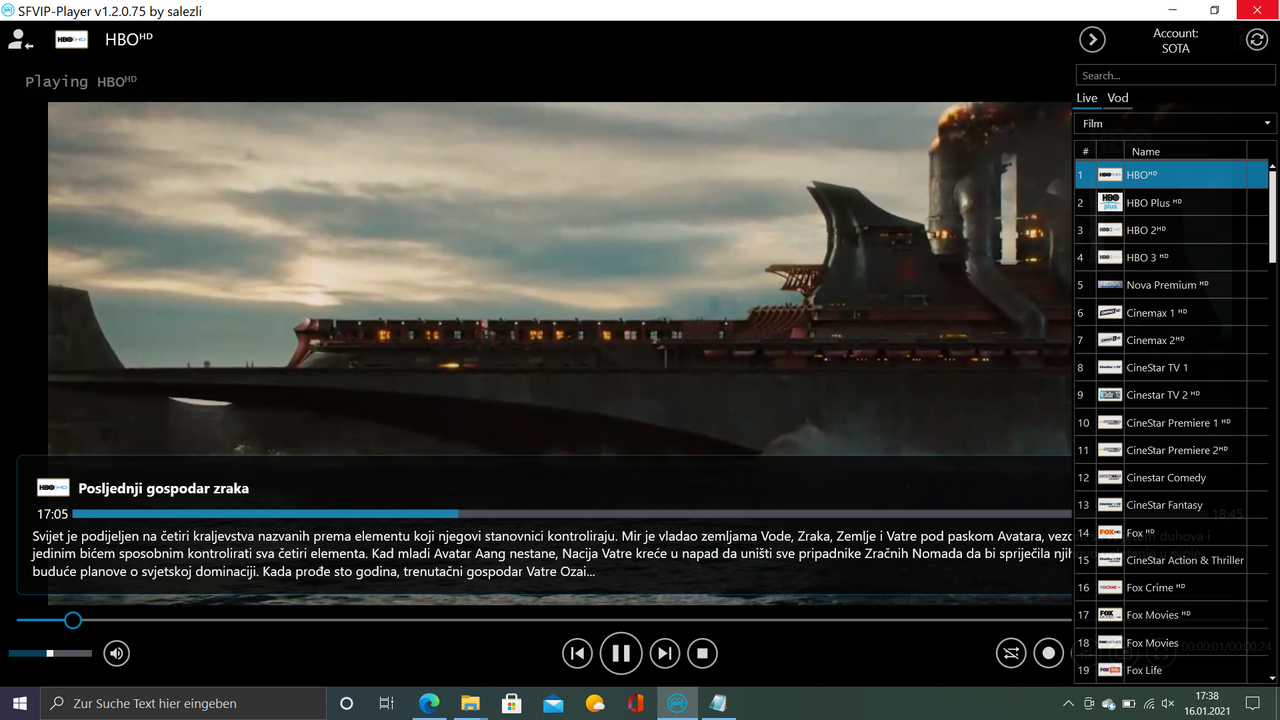Click the EPG program progress bar

tap(572, 514)
